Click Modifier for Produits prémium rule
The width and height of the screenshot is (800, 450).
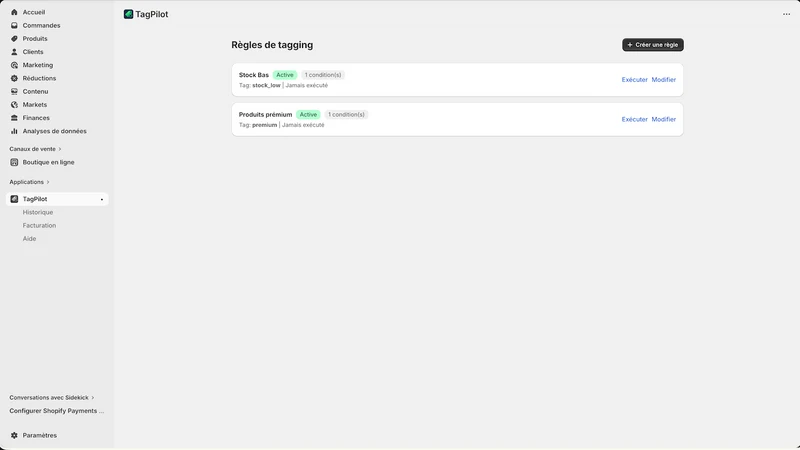click(664, 119)
